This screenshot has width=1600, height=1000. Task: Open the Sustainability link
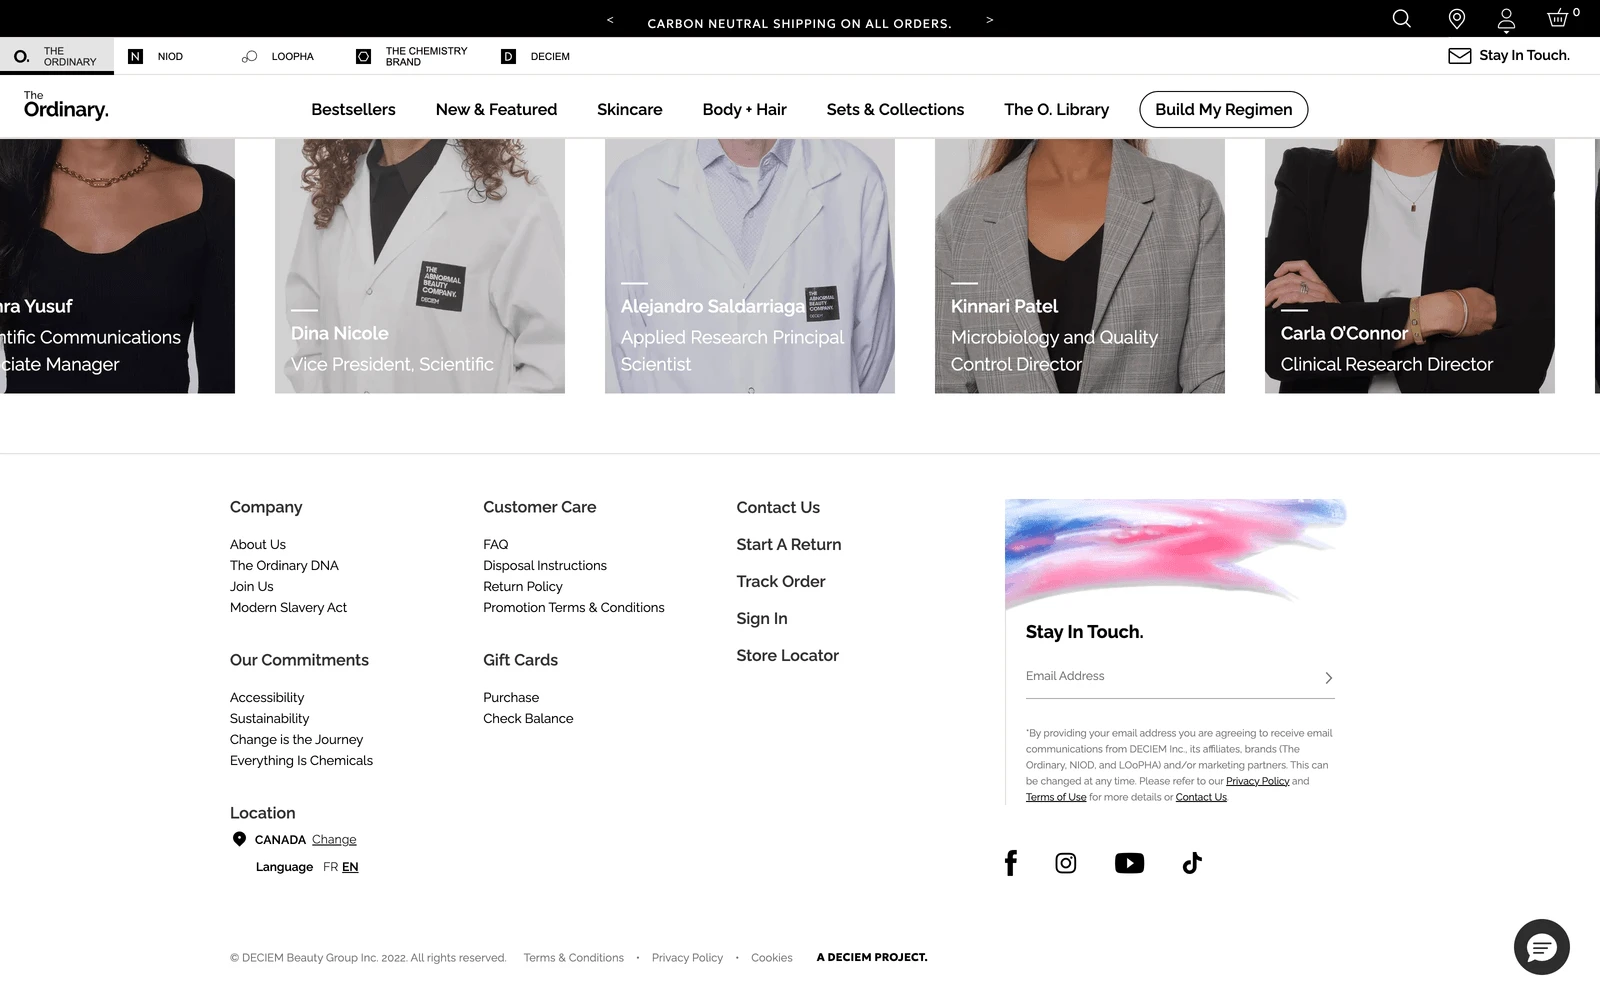[269, 719]
